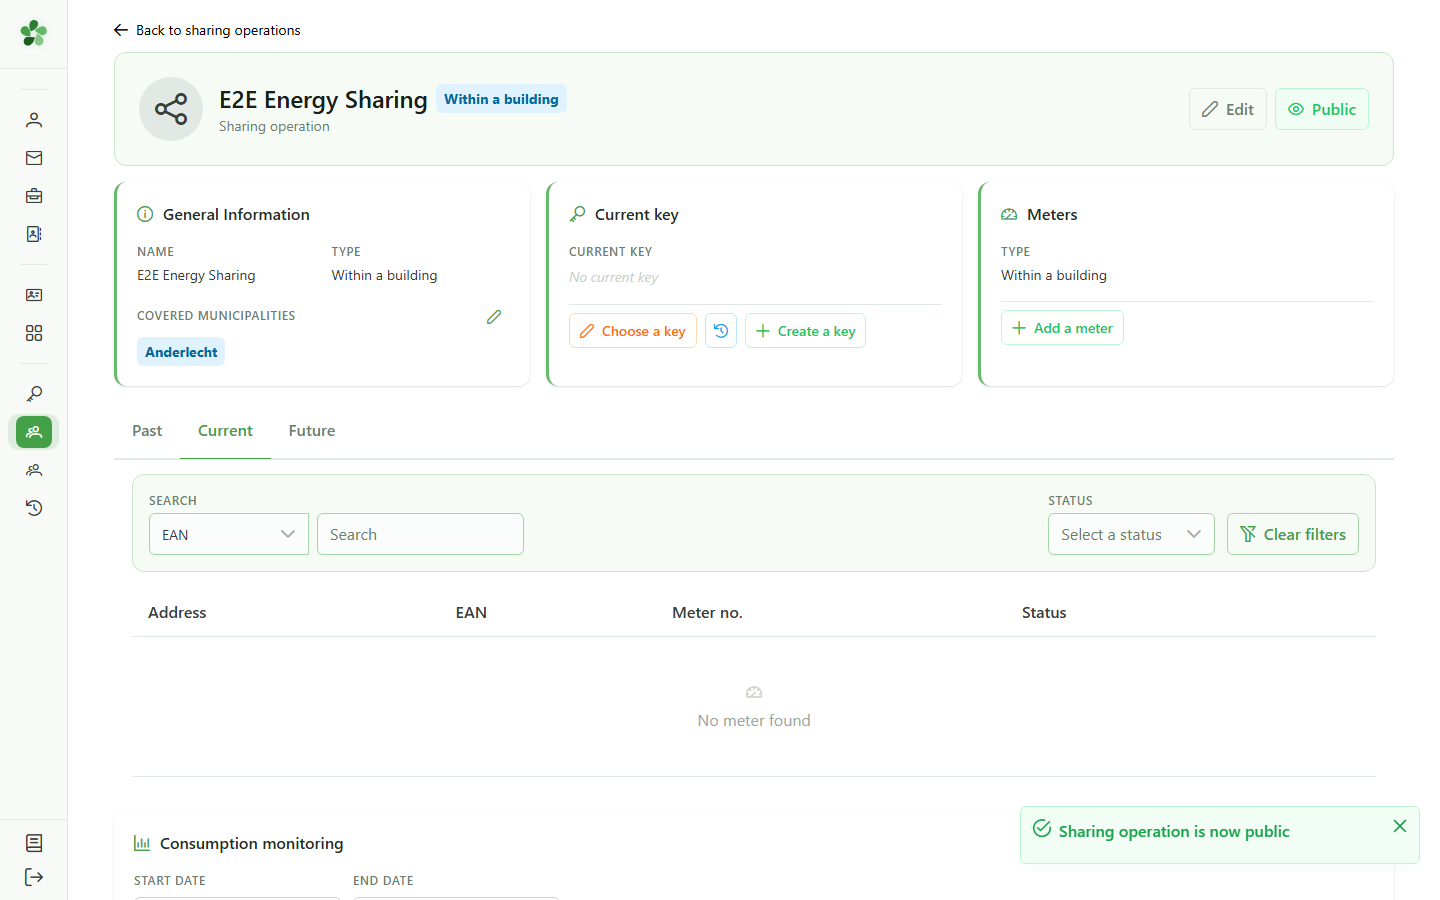Click the E2E Energy Sharing page title
The height and width of the screenshot is (900, 1440).
323,100
